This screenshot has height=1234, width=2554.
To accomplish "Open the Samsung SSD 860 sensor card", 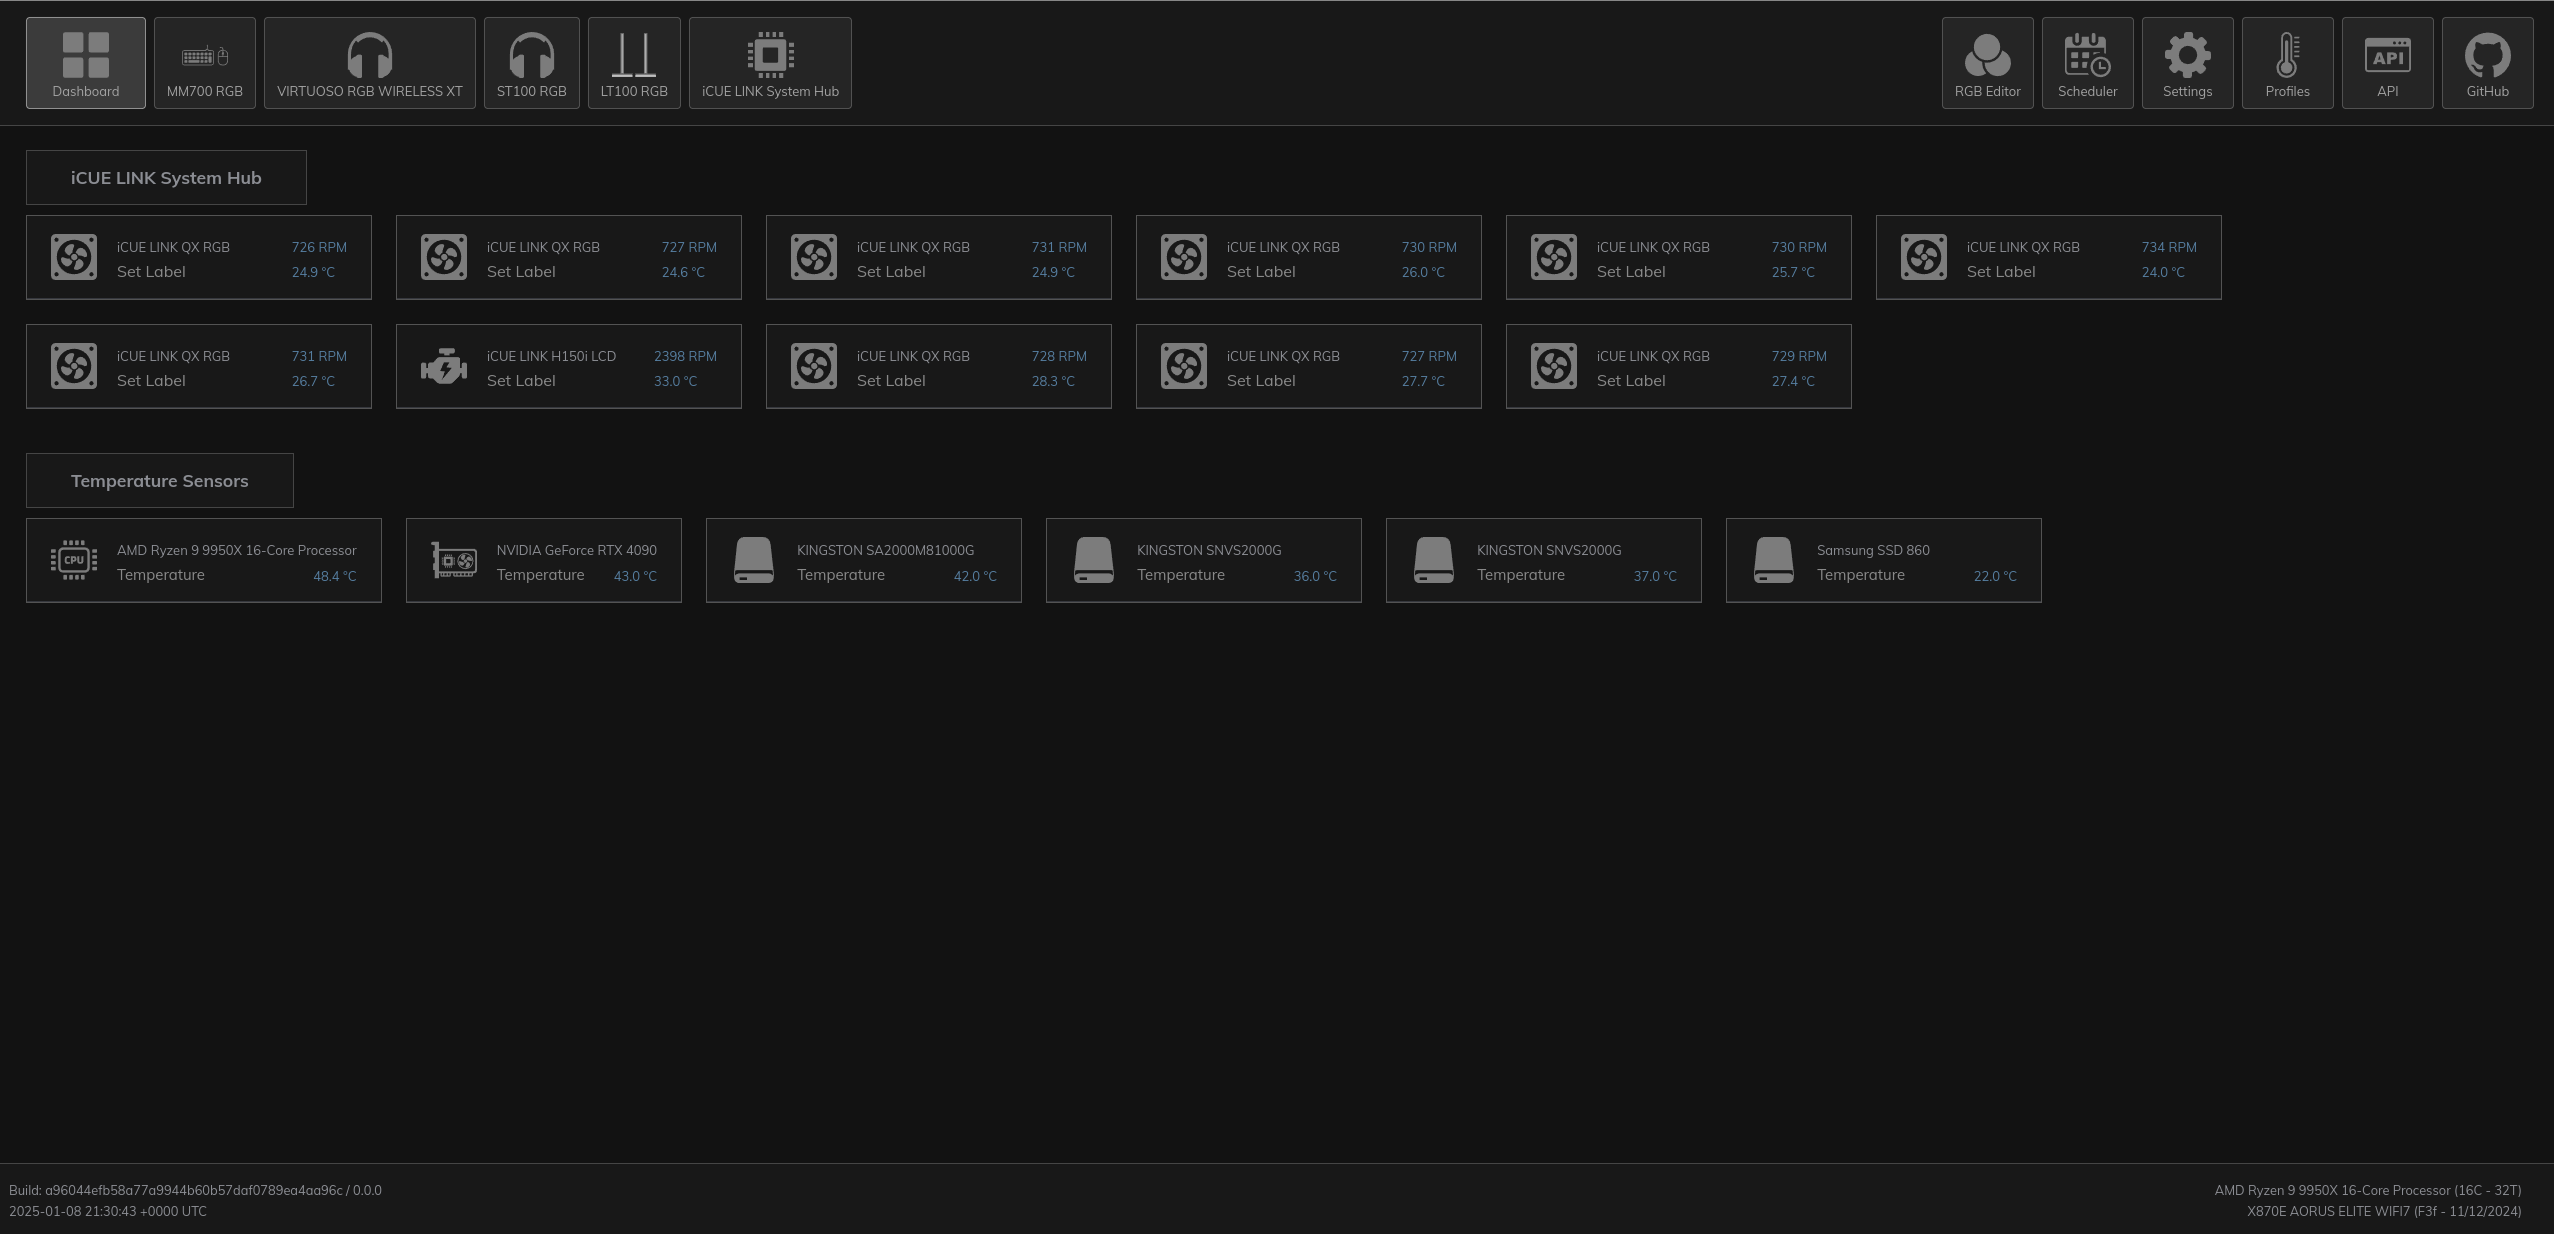I will (1882, 560).
